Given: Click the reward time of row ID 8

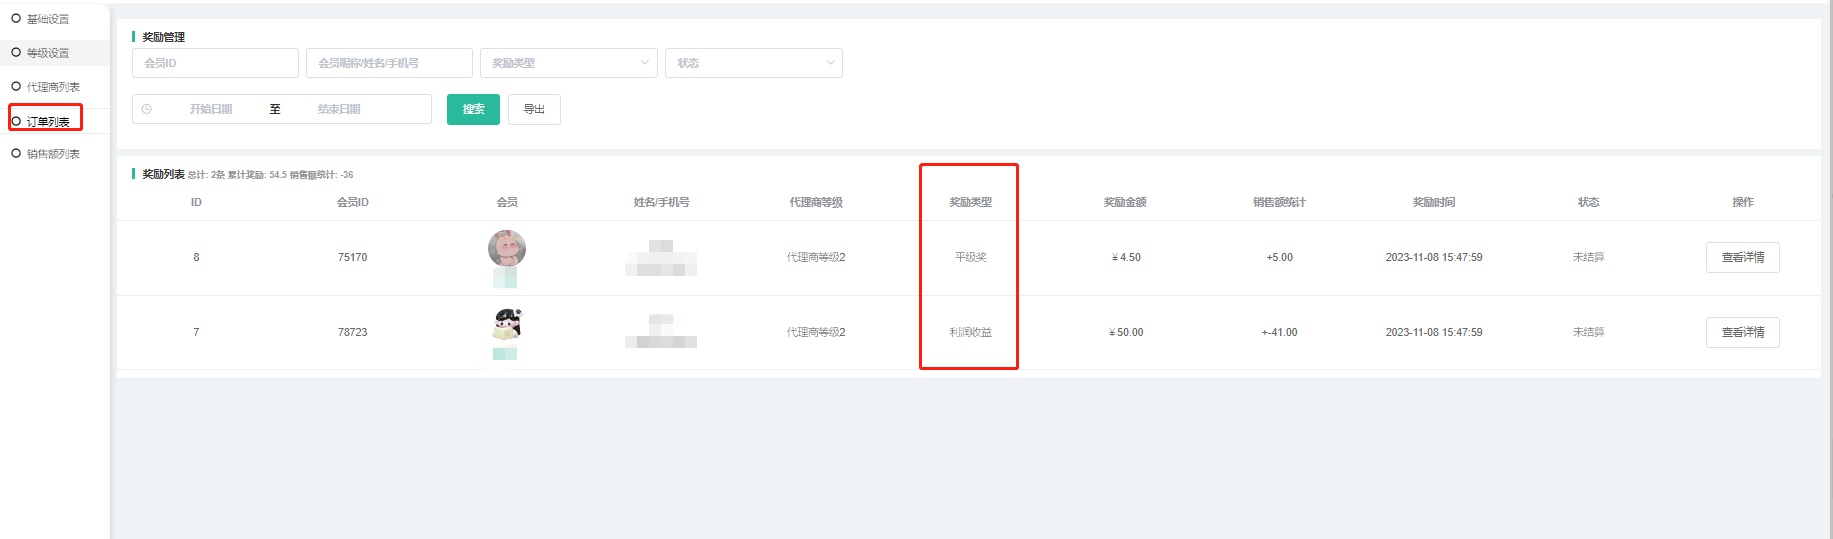Looking at the screenshot, I should (x=1434, y=257).
